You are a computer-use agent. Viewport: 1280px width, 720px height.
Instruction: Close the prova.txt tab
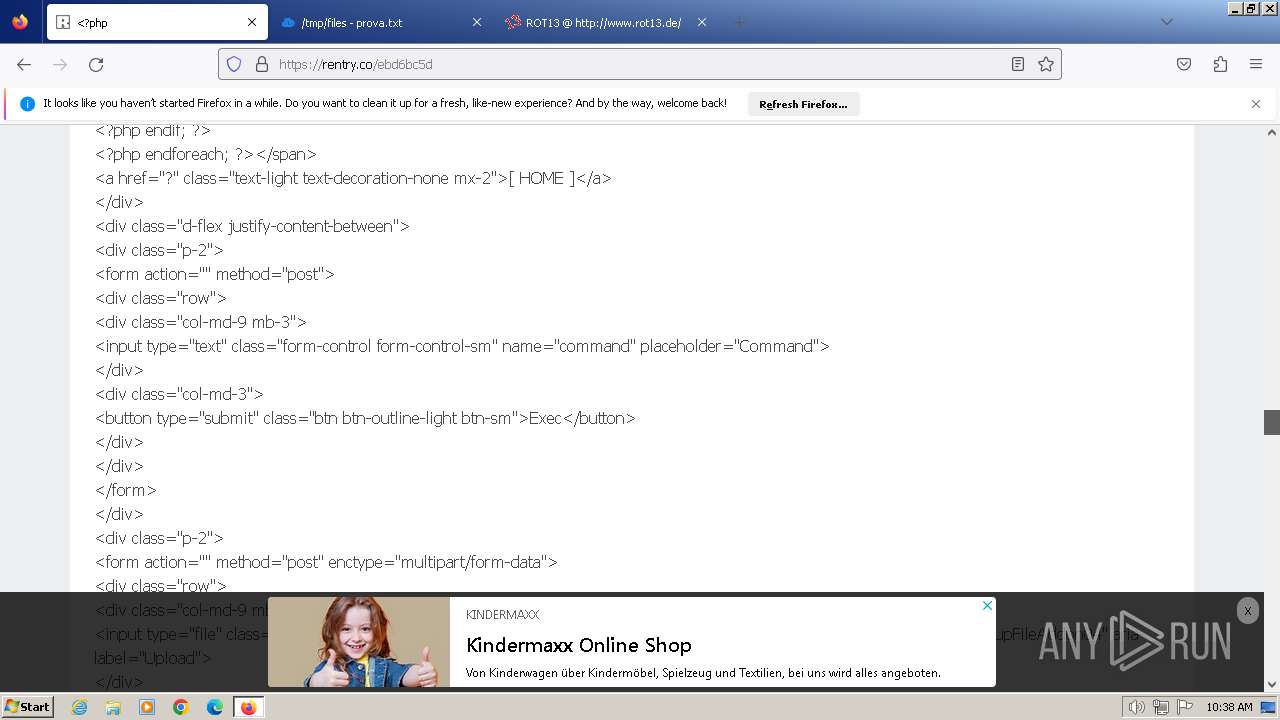(x=477, y=22)
